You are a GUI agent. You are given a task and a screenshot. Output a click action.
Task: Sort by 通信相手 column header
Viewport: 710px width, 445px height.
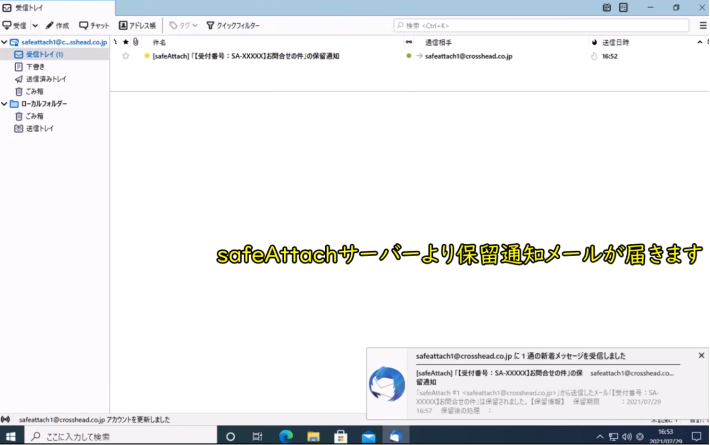click(x=438, y=43)
